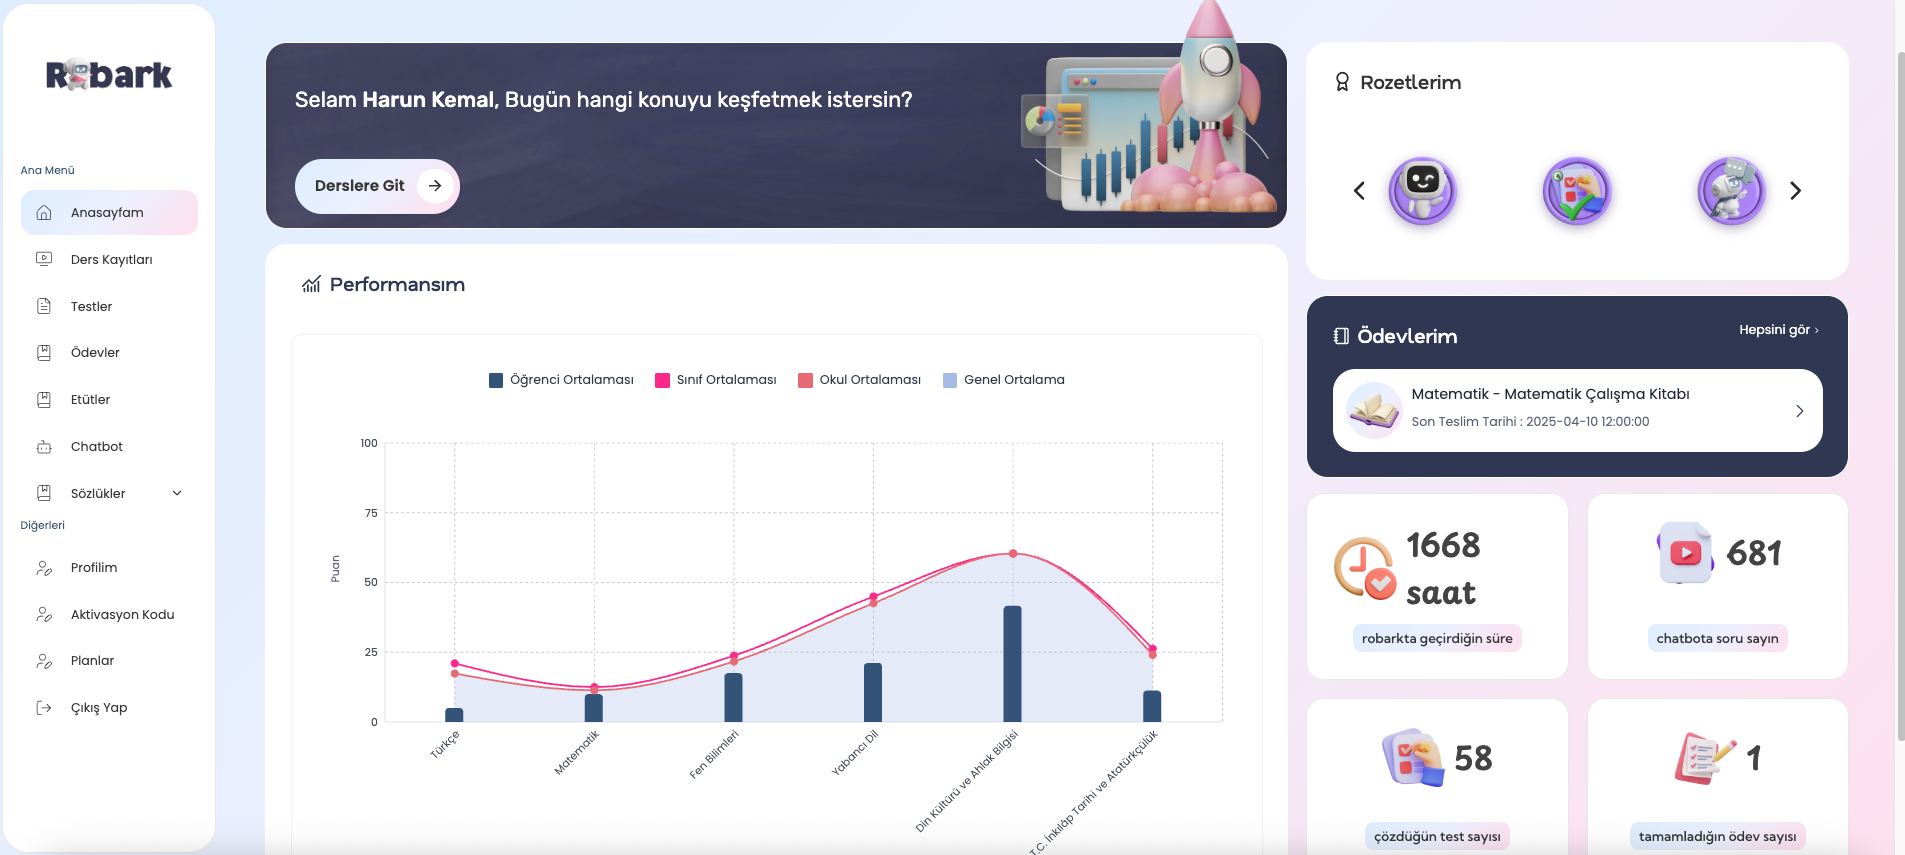Click the video file icon beside 681
The image size is (1905, 855).
[x=1685, y=552]
